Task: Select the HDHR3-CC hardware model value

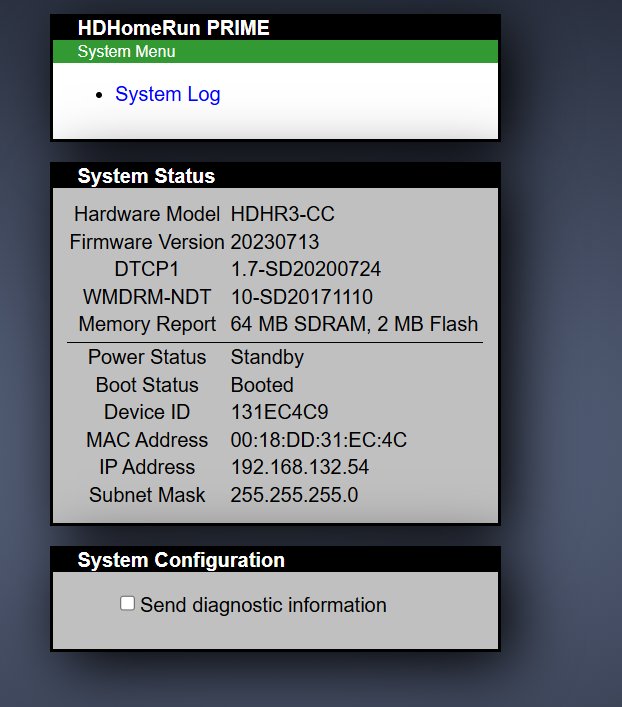Action: pos(282,214)
